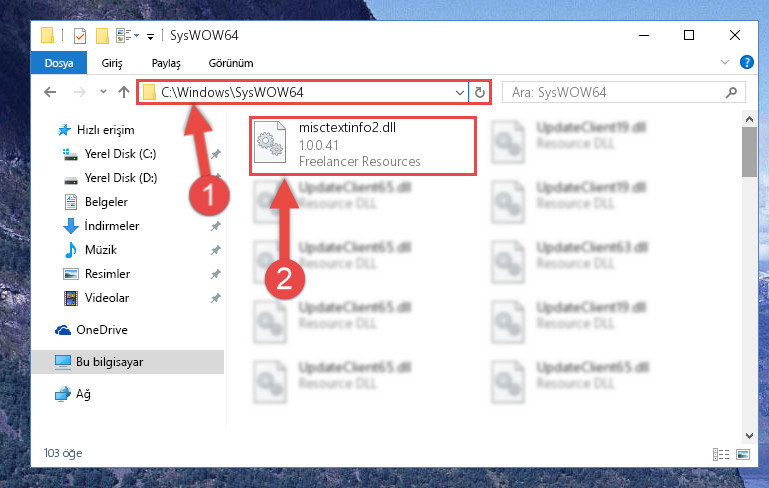The image size is (769, 488).
Task: Open the Dosya tab
Action: click(59, 63)
